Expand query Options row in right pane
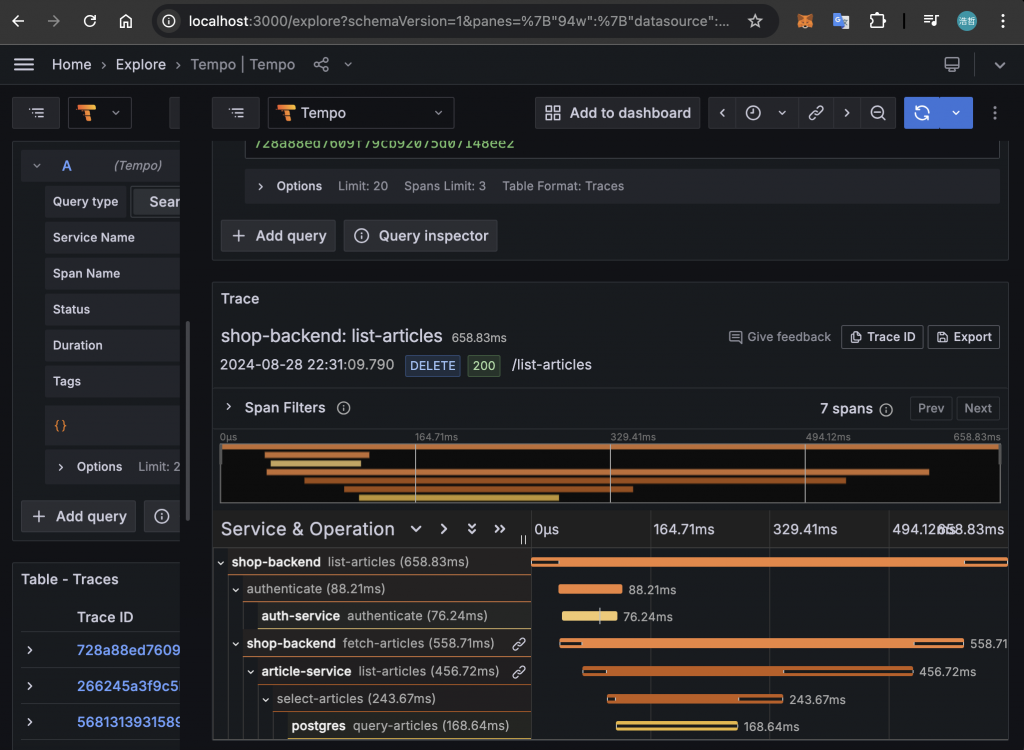This screenshot has width=1024, height=750. [622, 186]
